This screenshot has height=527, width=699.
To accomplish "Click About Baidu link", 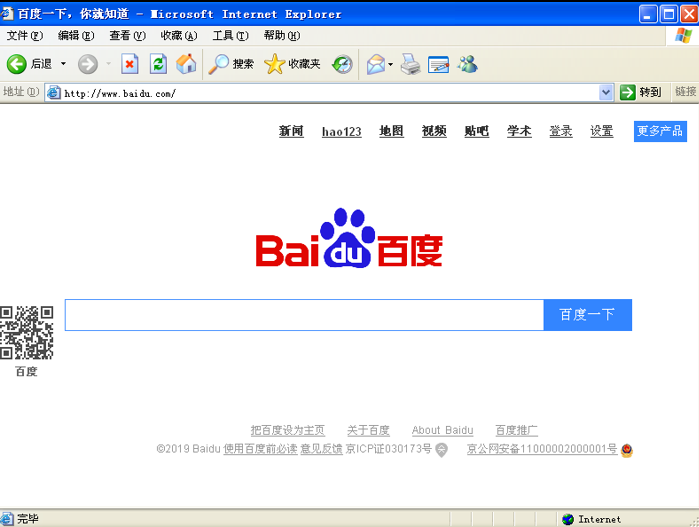I will [x=442, y=430].
